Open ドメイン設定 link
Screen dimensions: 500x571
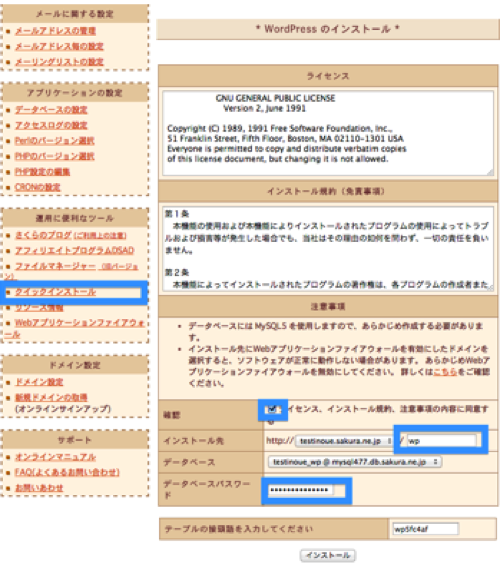point(39,382)
